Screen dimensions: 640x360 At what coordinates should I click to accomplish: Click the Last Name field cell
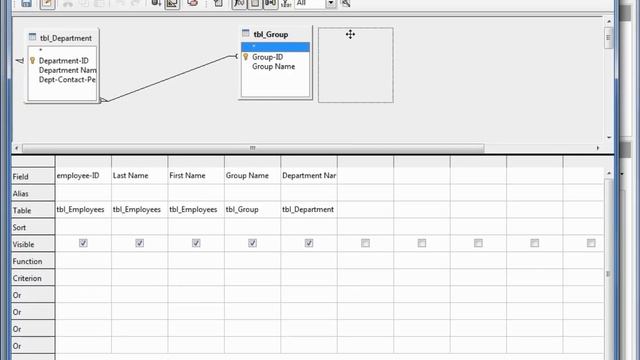point(140,176)
